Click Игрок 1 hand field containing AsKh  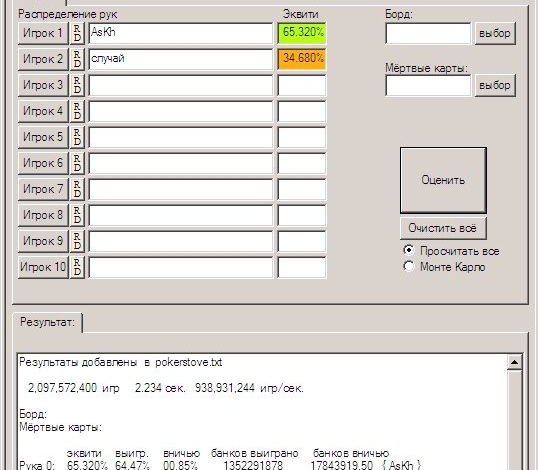pyautogui.click(x=180, y=33)
